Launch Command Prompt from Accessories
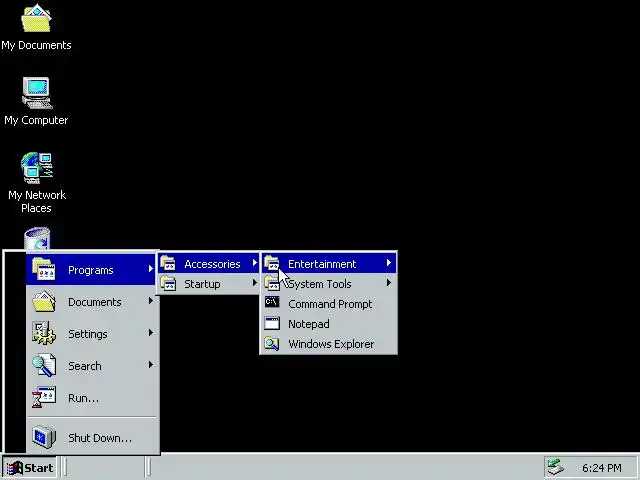The height and width of the screenshot is (480, 640). (329, 304)
